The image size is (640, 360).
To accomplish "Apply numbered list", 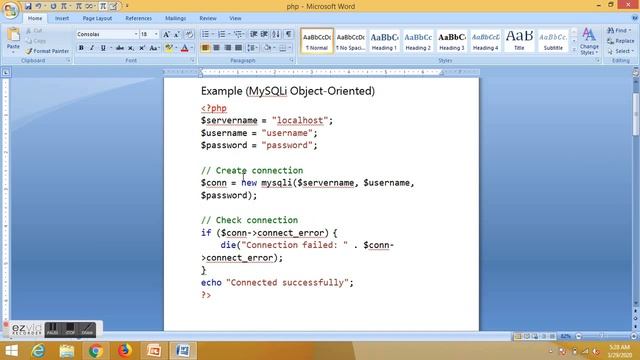I will click(x=222, y=34).
